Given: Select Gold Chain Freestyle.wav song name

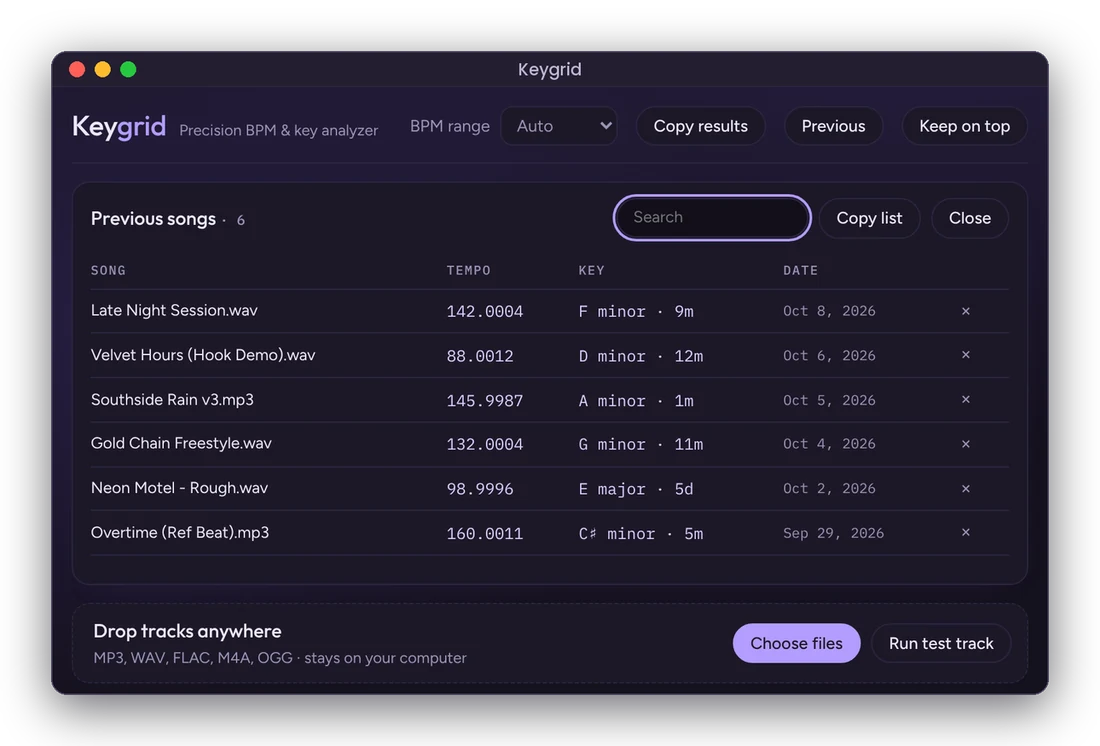Looking at the screenshot, I should [181, 444].
